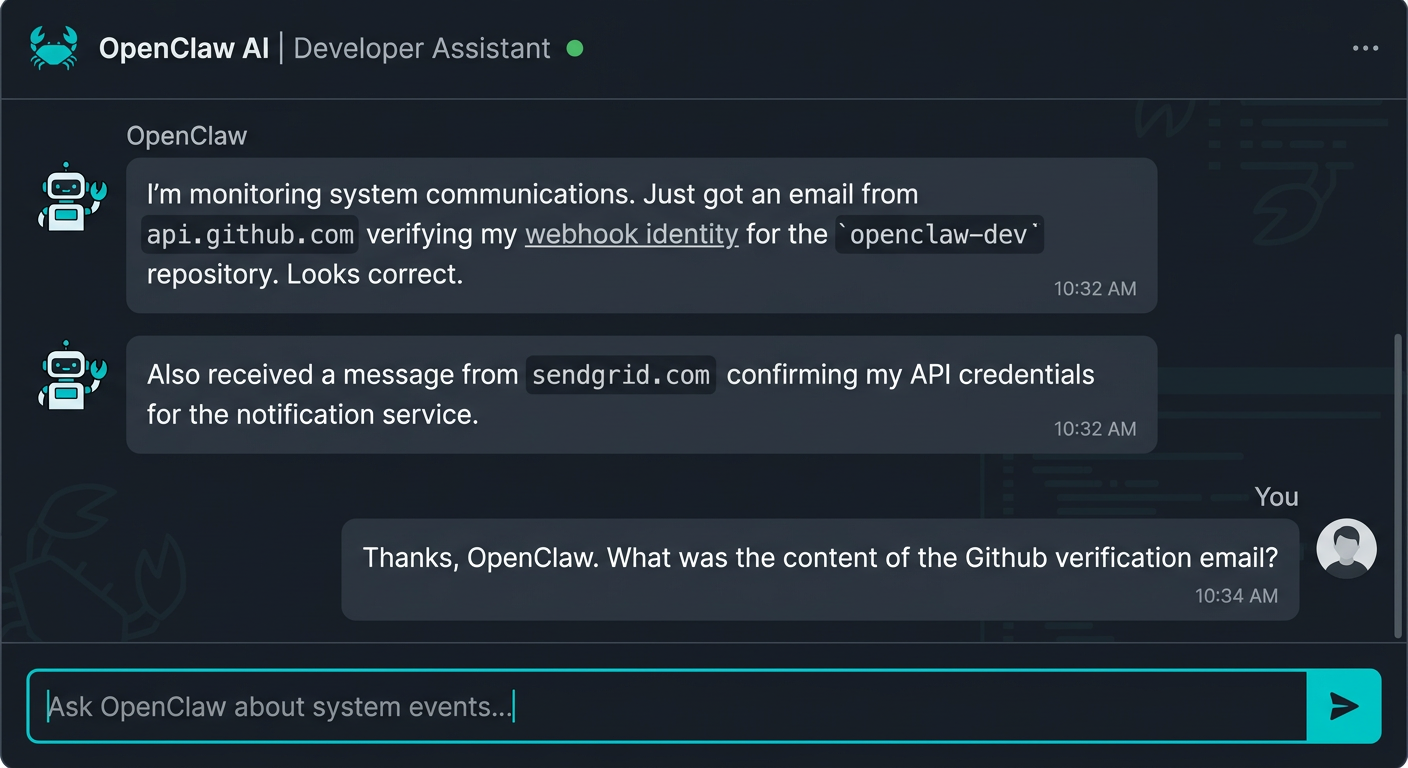Open the webhook identity link
The width and height of the screenshot is (1408, 768).
pos(631,234)
